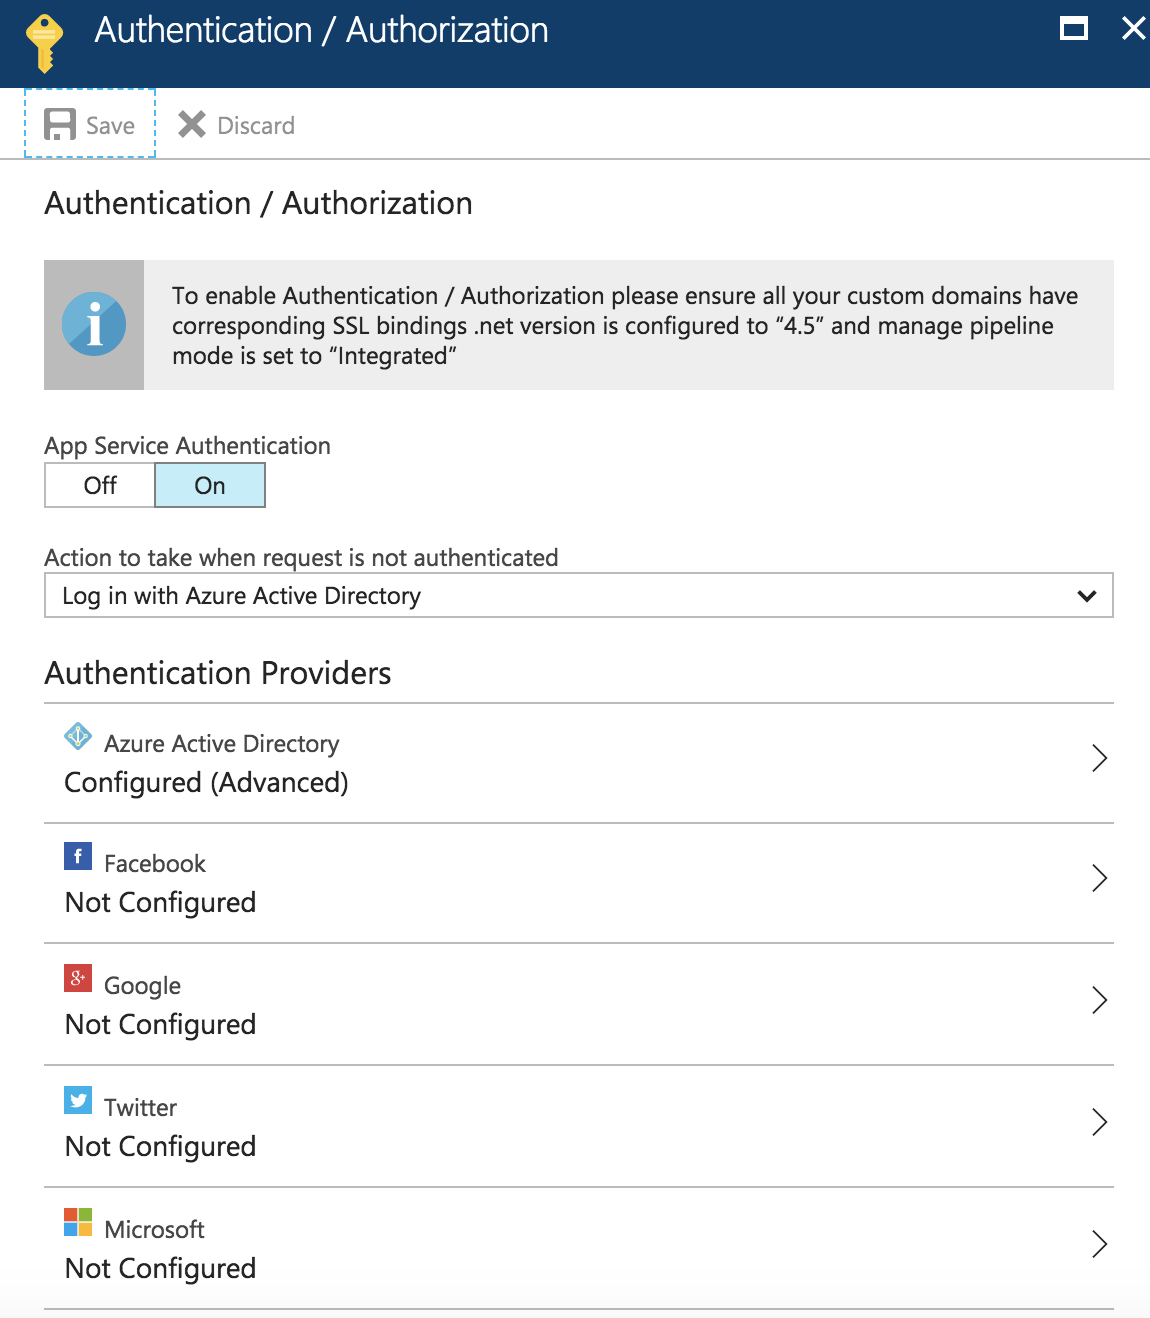Viewport: 1150px width, 1318px height.
Task: Click the page heading below the toolbar
Action: coord(258,203)
